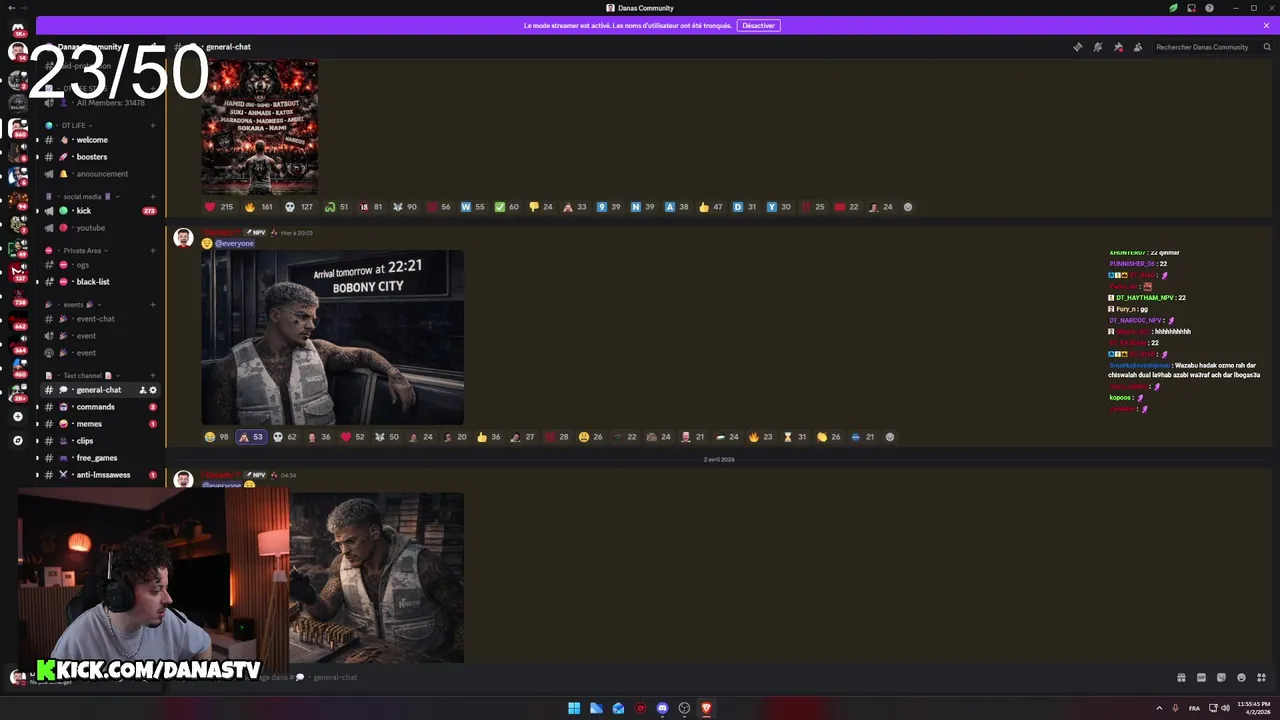Toggle the laughing reaction with 98
The width and height of the screenshot is (1280, 720).
point(217,437)
